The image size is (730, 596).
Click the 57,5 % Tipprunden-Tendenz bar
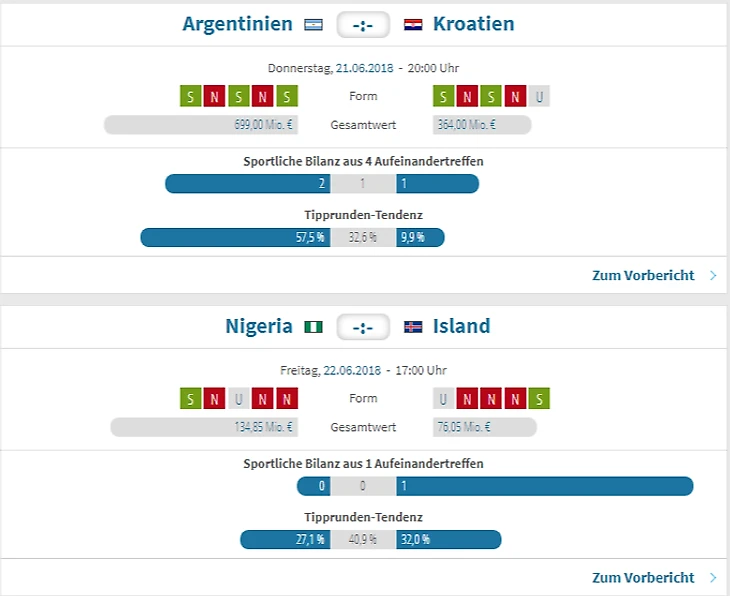pyautogui.click(x=235, y=238)
